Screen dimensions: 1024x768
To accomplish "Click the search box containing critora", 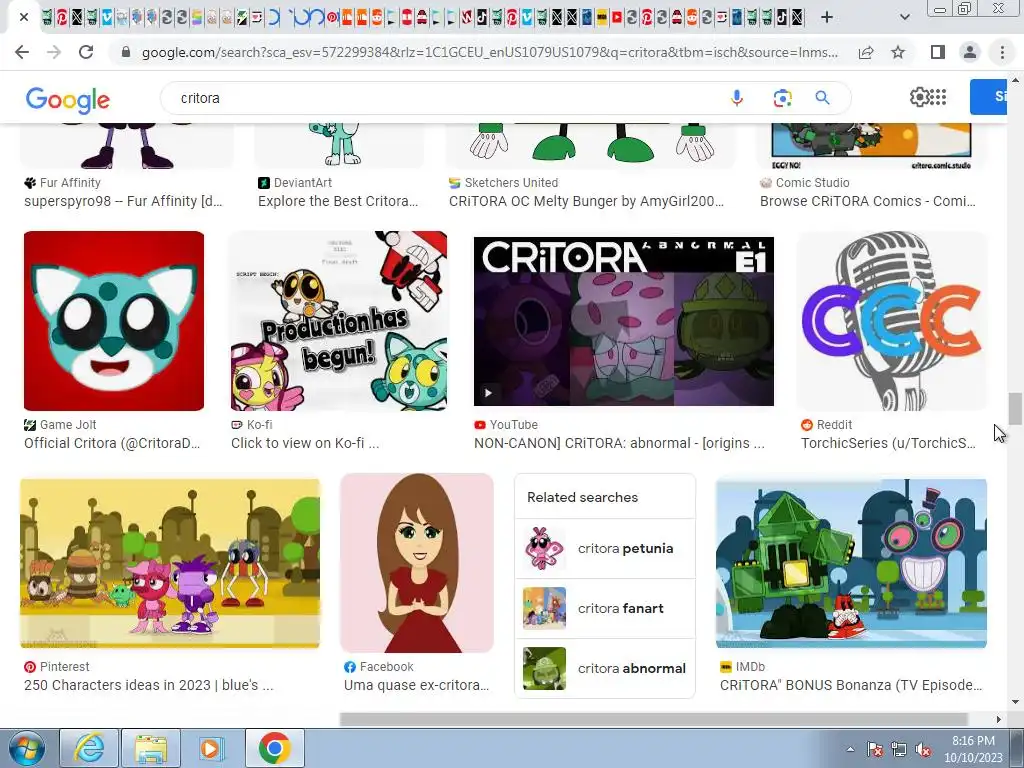I will coord(444,98).
